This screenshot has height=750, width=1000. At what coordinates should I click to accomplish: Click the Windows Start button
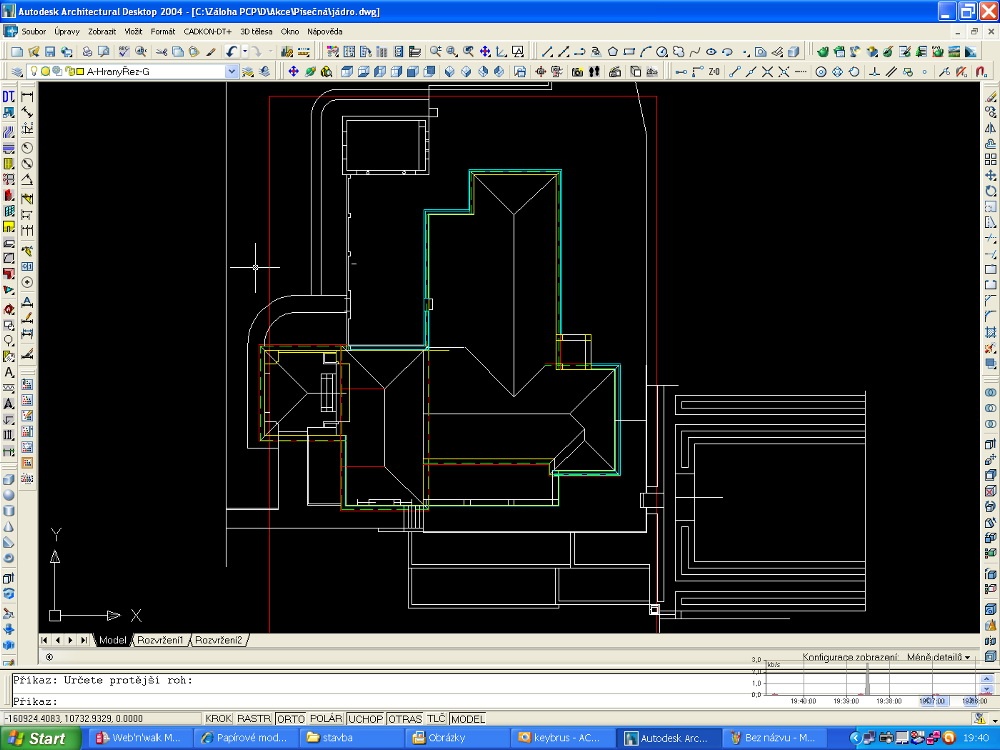41,739
